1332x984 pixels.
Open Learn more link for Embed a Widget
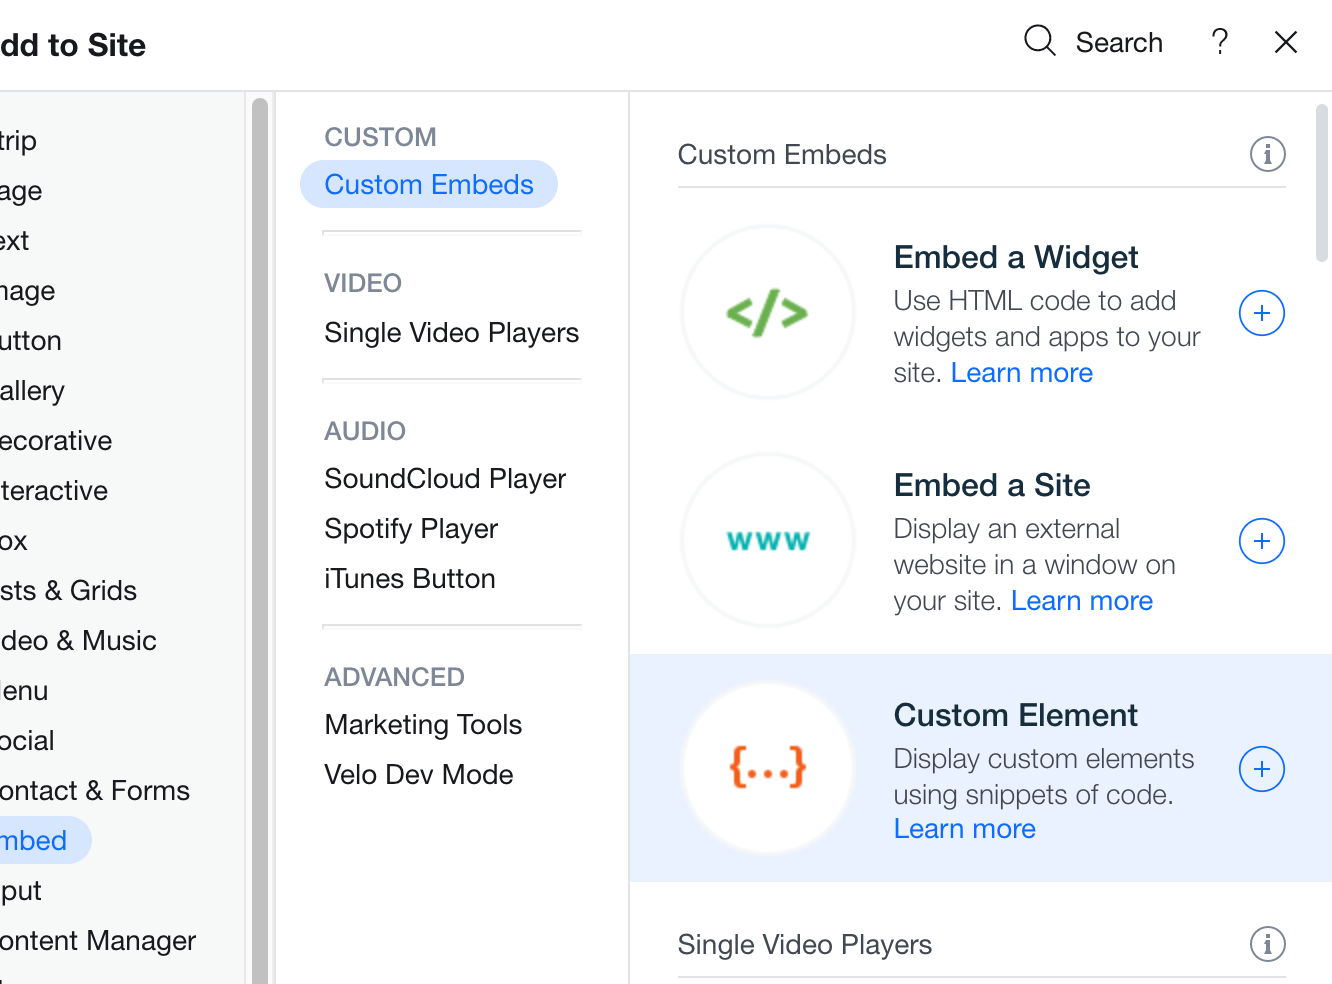[x=1021, y=373]
